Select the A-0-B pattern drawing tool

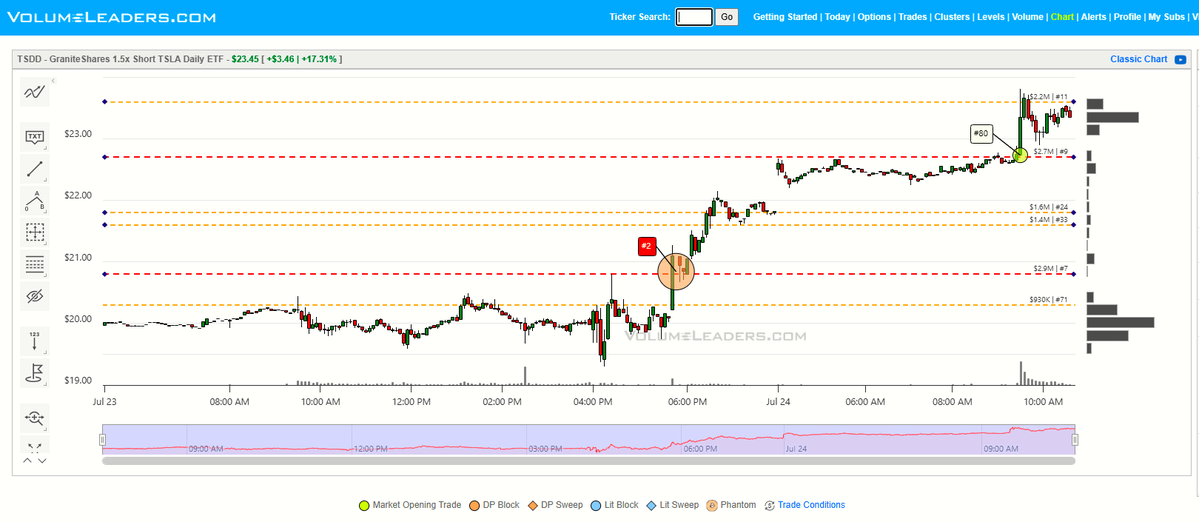click(x=34, y=201)
